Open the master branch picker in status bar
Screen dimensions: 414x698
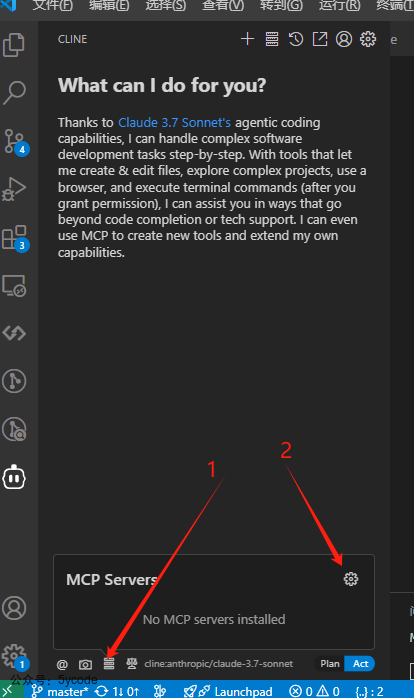pos(60,691)
